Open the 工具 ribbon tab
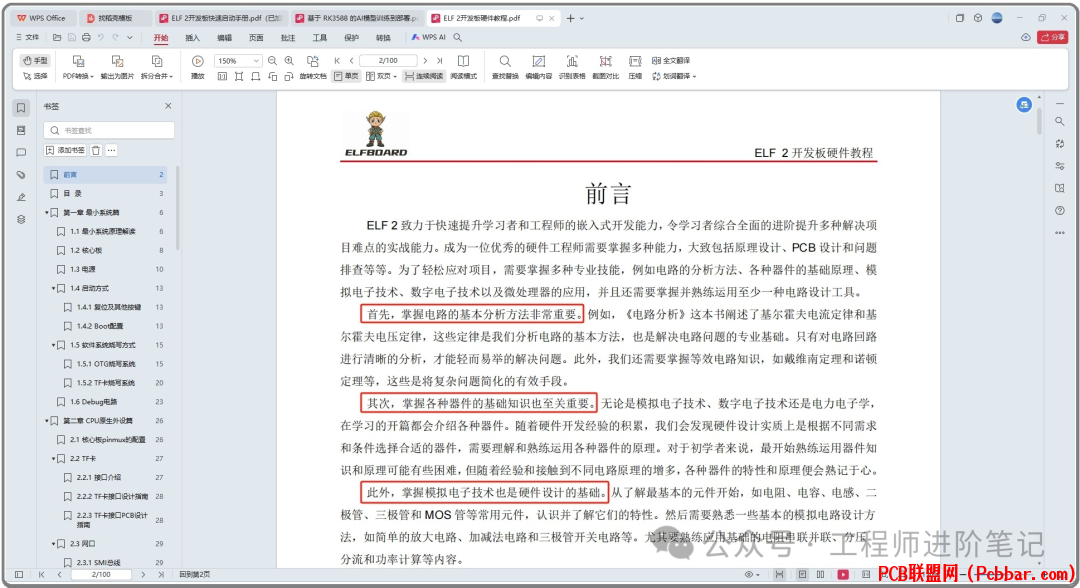Viewport: 1080px width, 588px height. [x=320, y=38]
